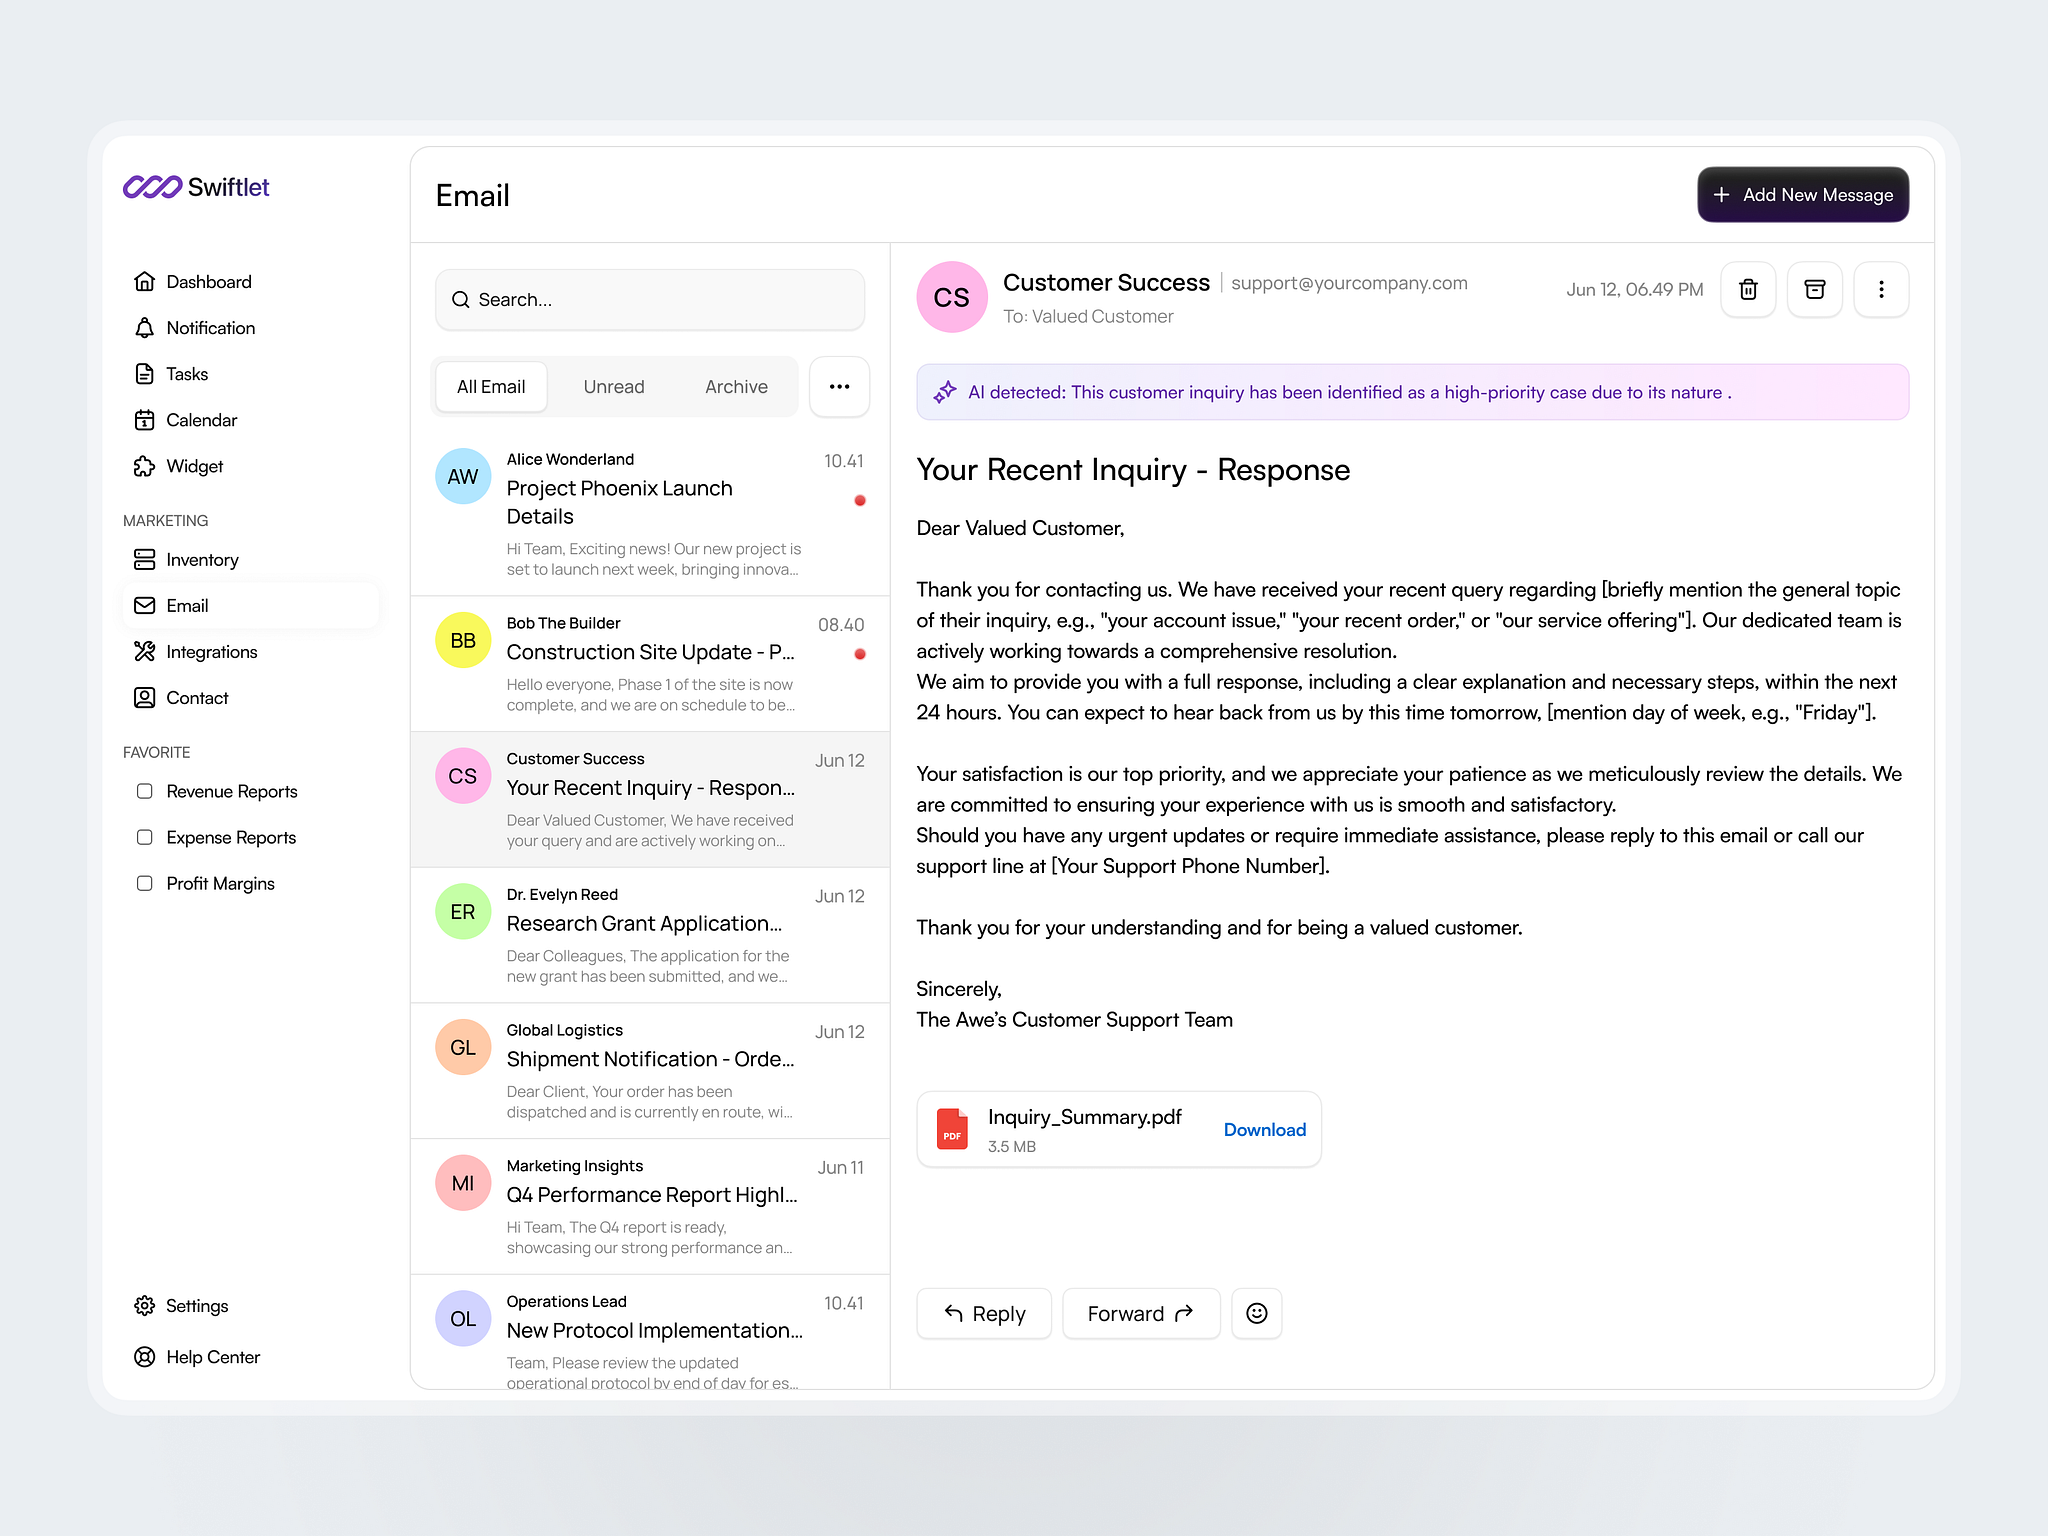Click the red PDF attachment icon
This screenshot has width=2048, height=1536.
[952, 1129]
